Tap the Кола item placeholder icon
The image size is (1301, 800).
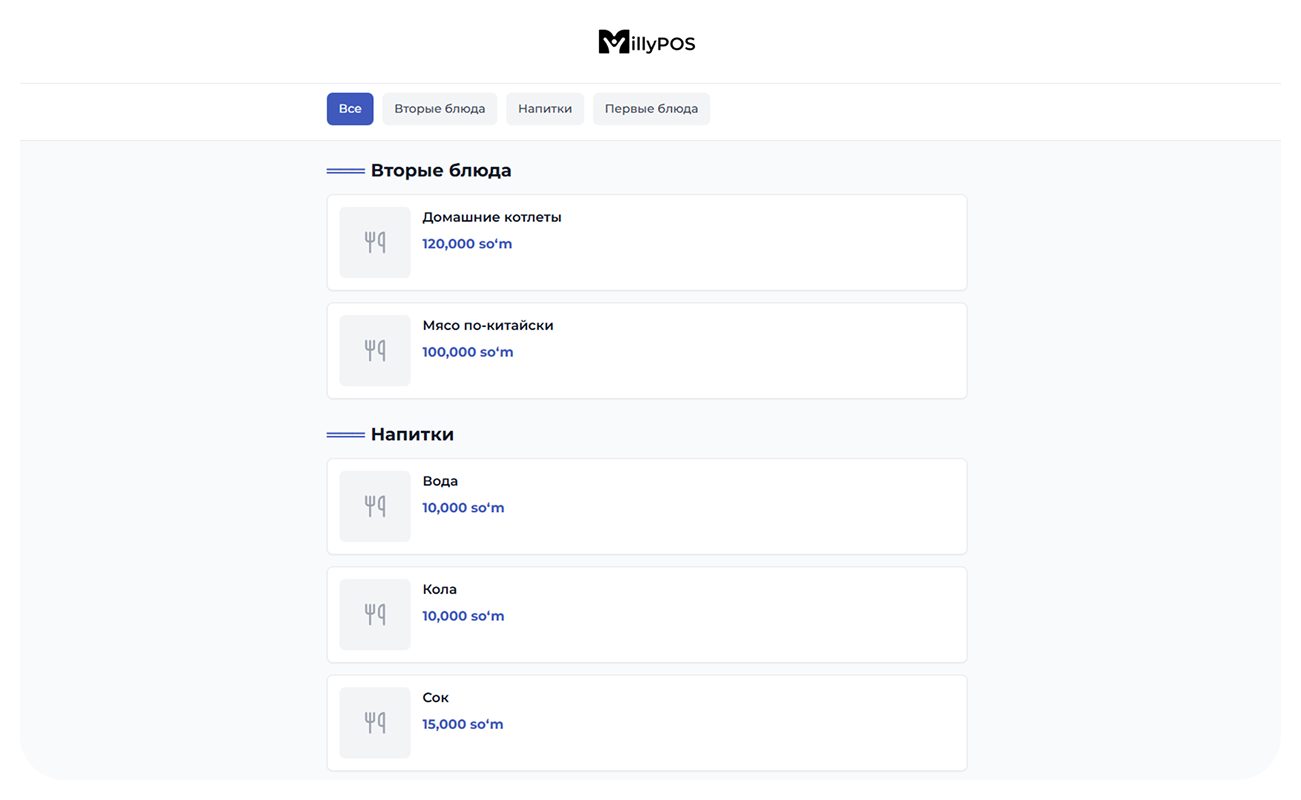click(375, 614)
